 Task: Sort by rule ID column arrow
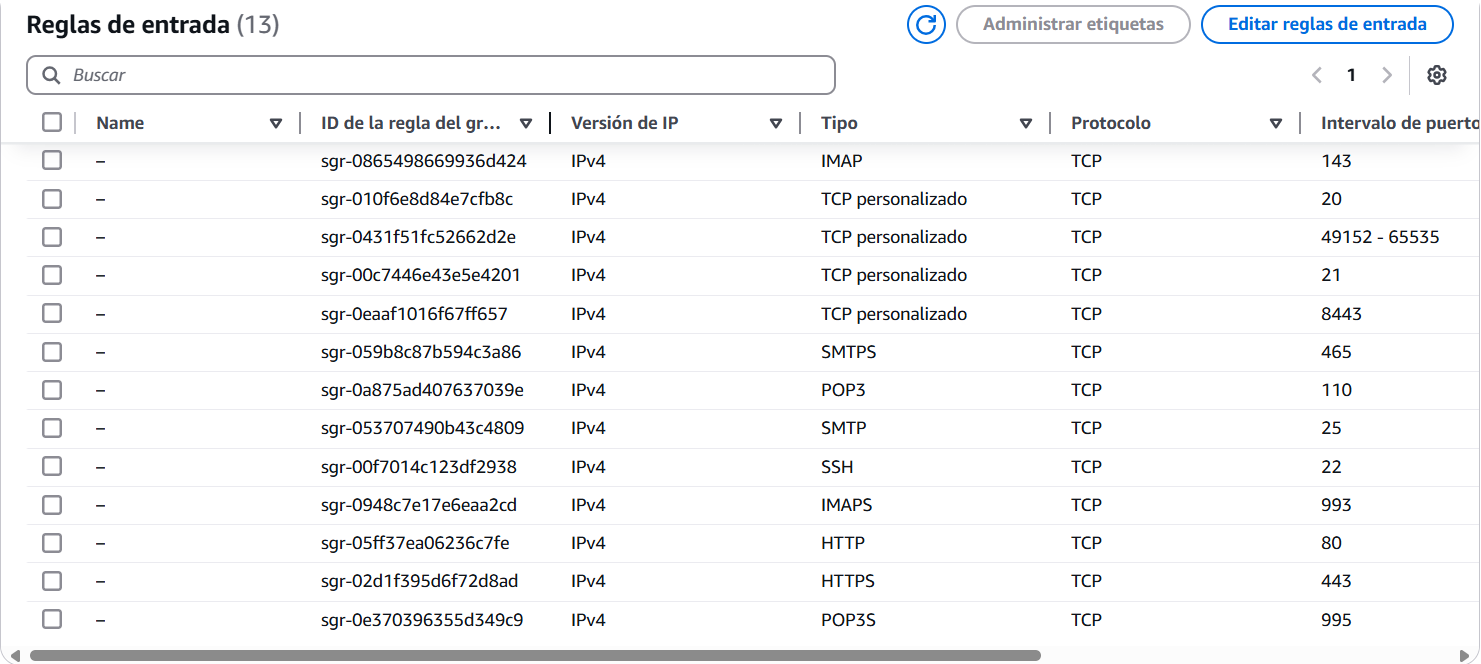(526, 124)
